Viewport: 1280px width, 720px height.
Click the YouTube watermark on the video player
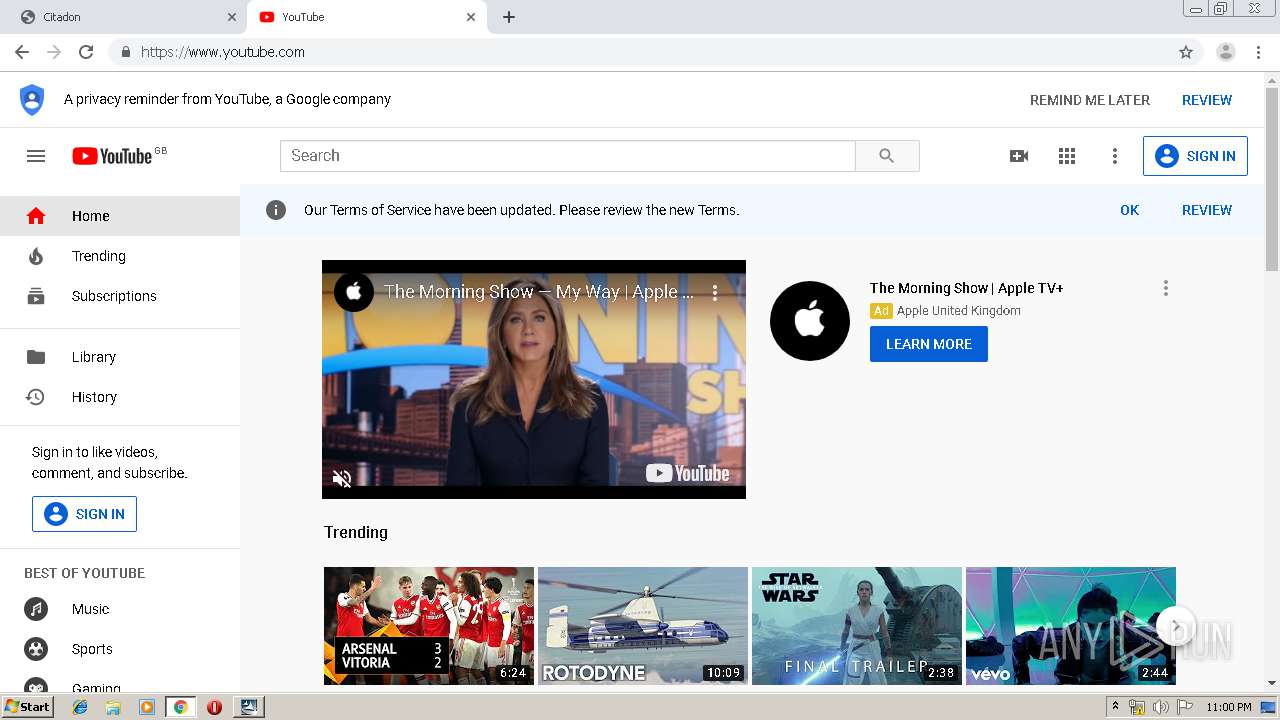point(688,473)
